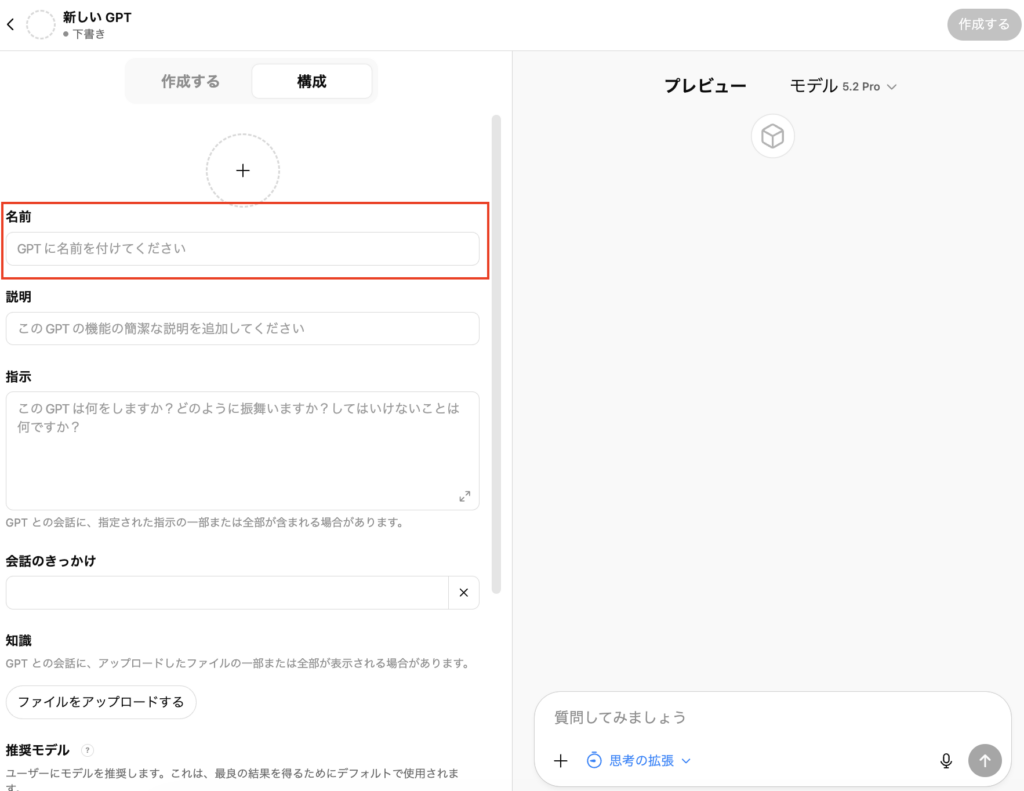The image size is (1024, 791).
Task: Focus the 説明 description field
Action: (x=242, y=329)
